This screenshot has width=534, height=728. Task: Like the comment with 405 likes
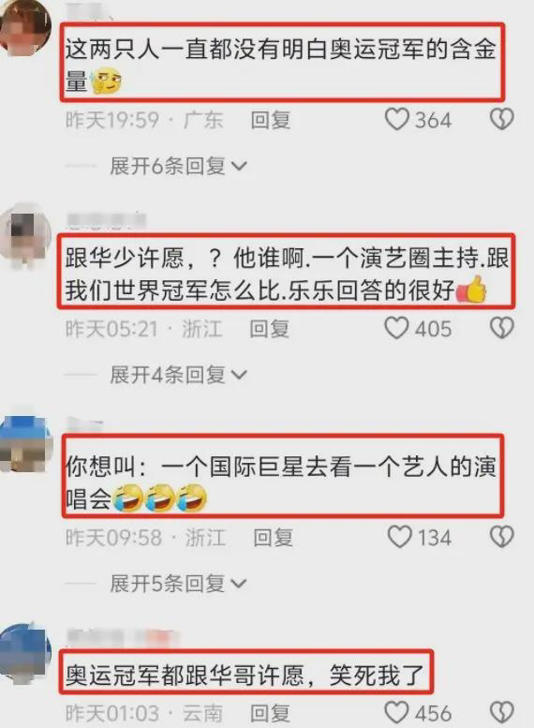[x=397, y=329]
